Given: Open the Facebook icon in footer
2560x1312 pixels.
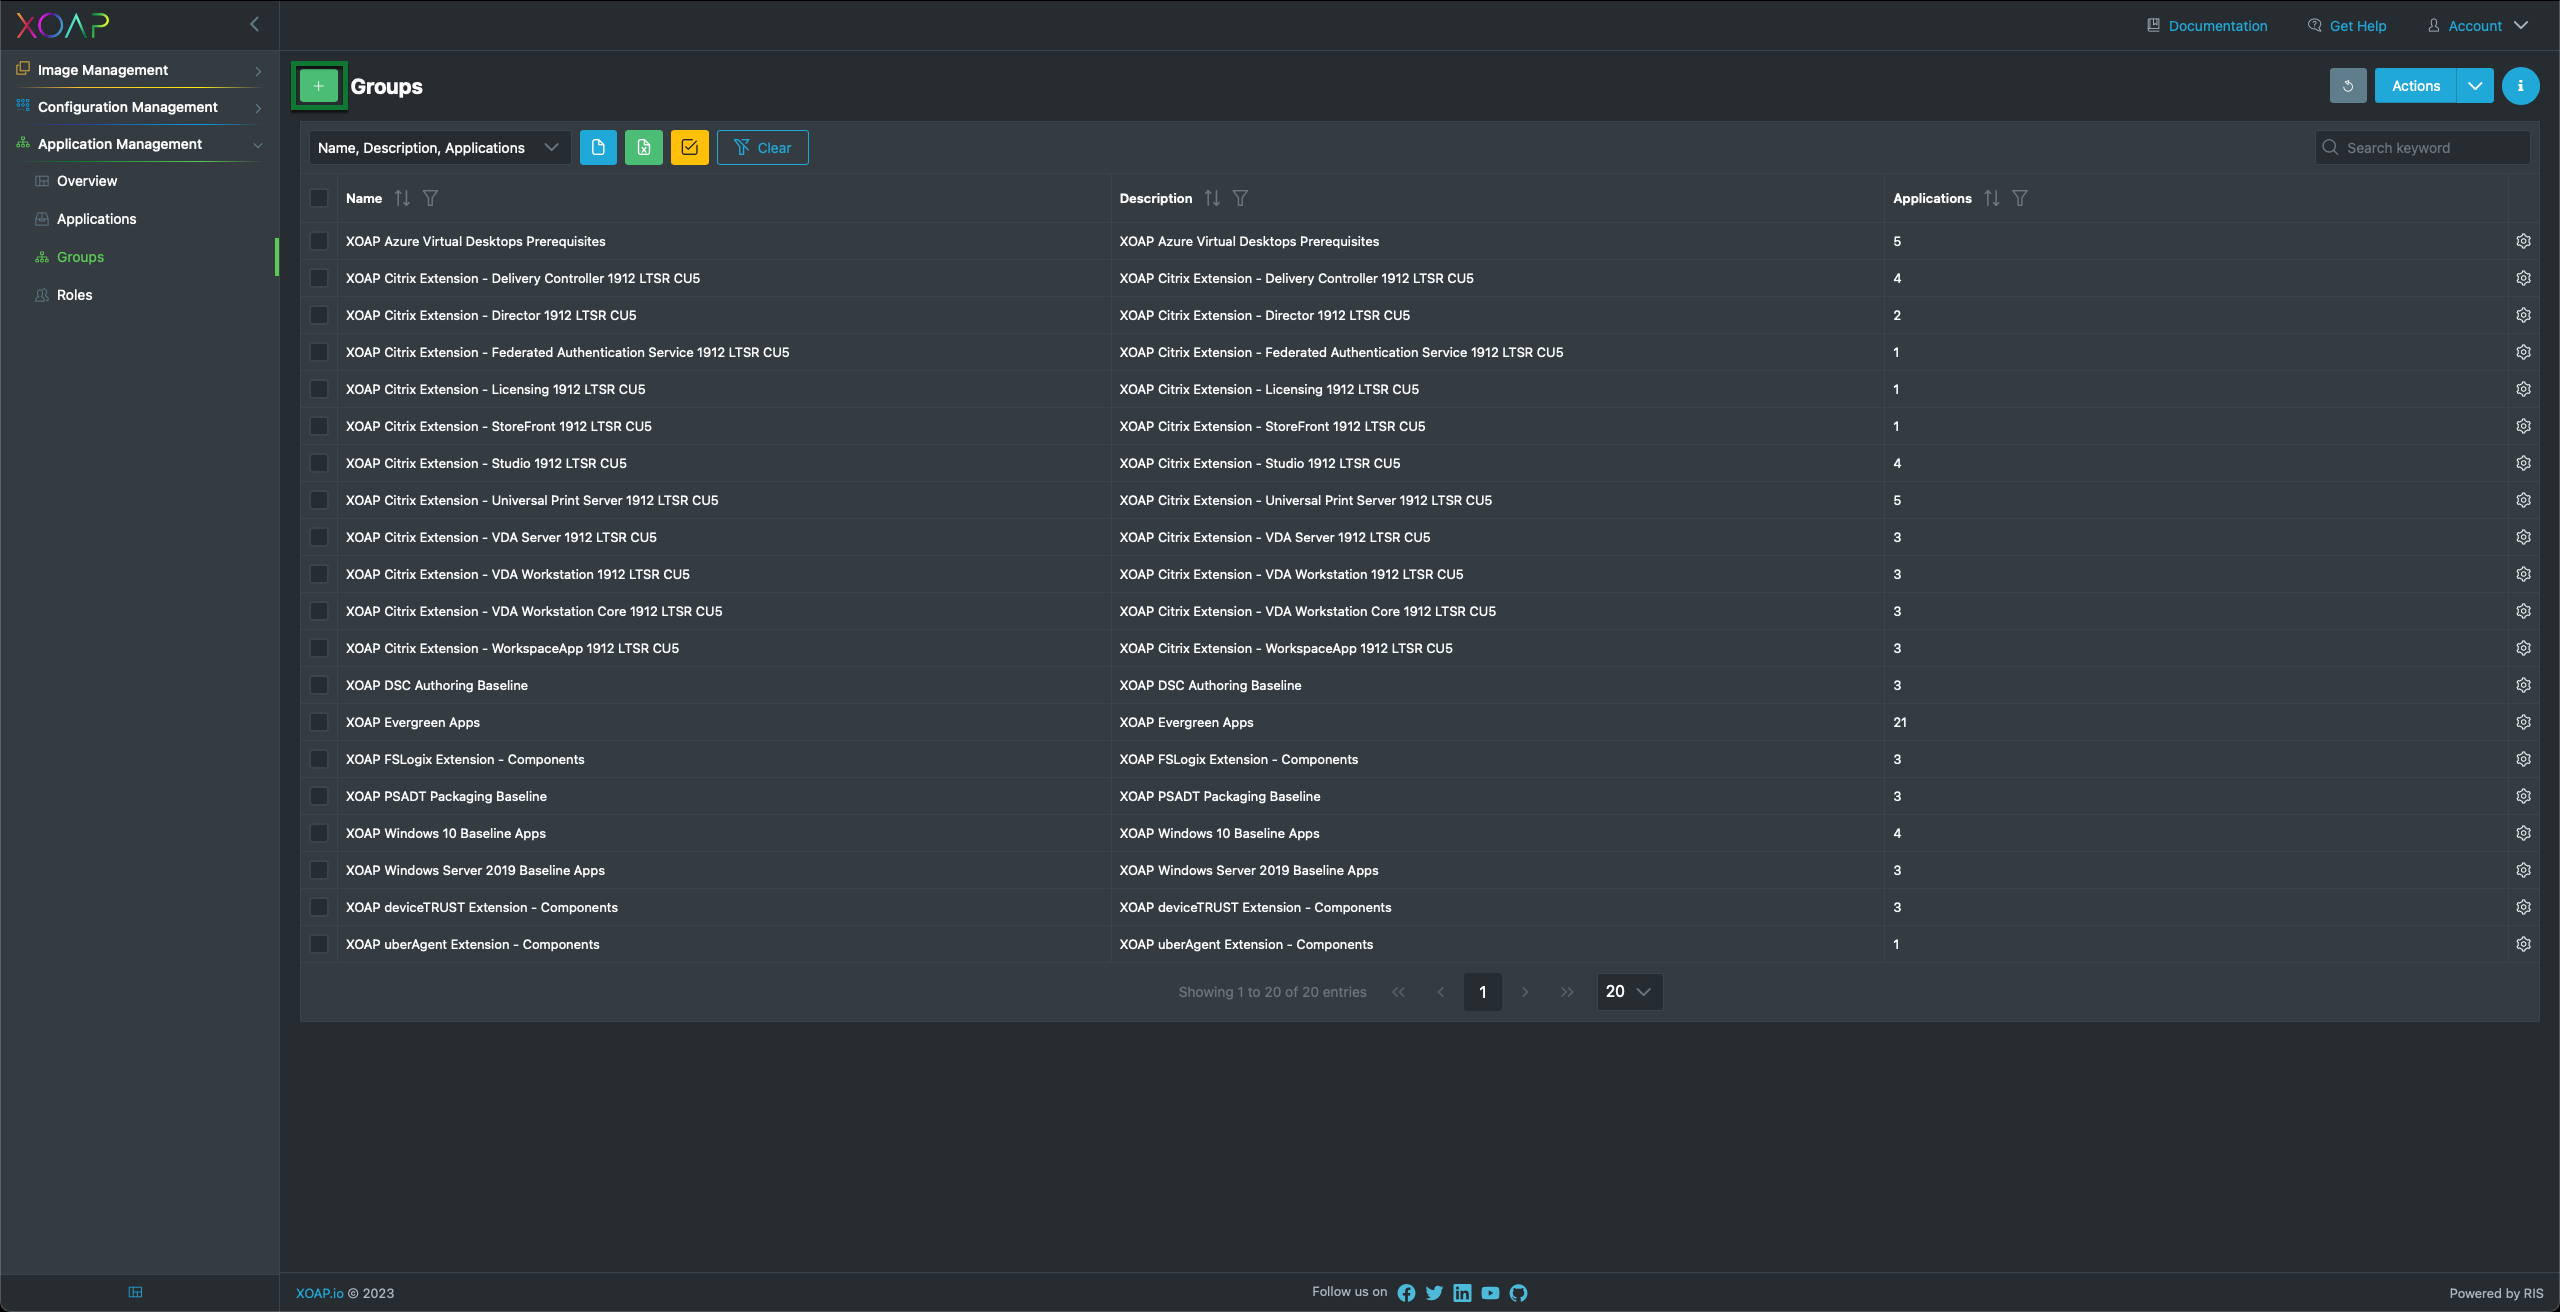Looking at the screenshot, I should [x=1406, y=1293].
